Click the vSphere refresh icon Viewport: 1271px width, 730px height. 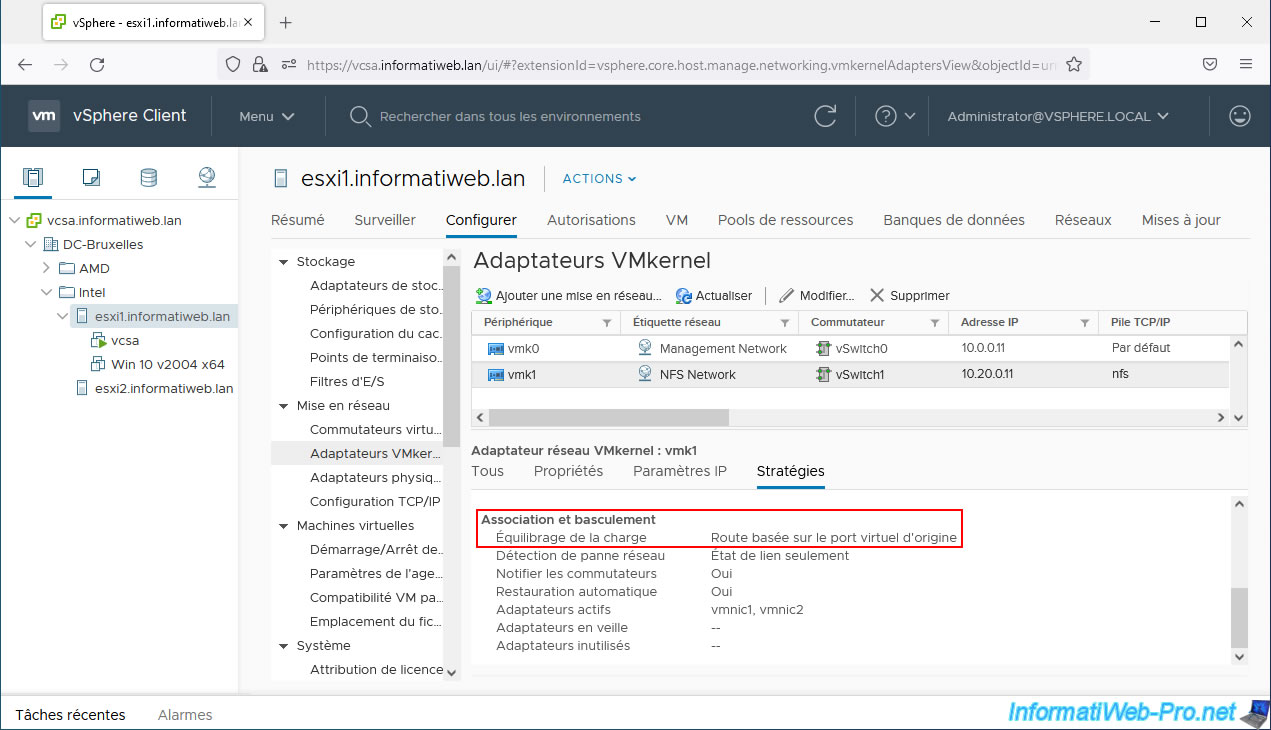tap(825, 116)
